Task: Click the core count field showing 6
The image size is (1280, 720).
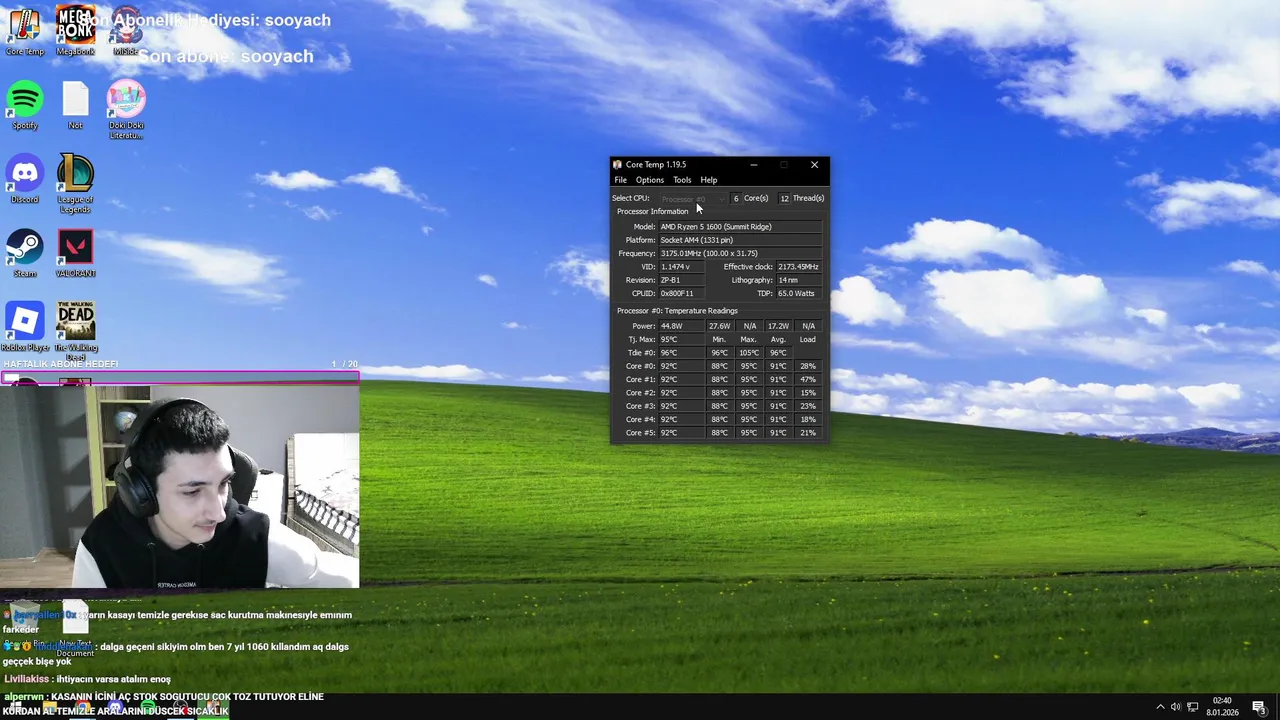Action: click(x=735, y=198)
